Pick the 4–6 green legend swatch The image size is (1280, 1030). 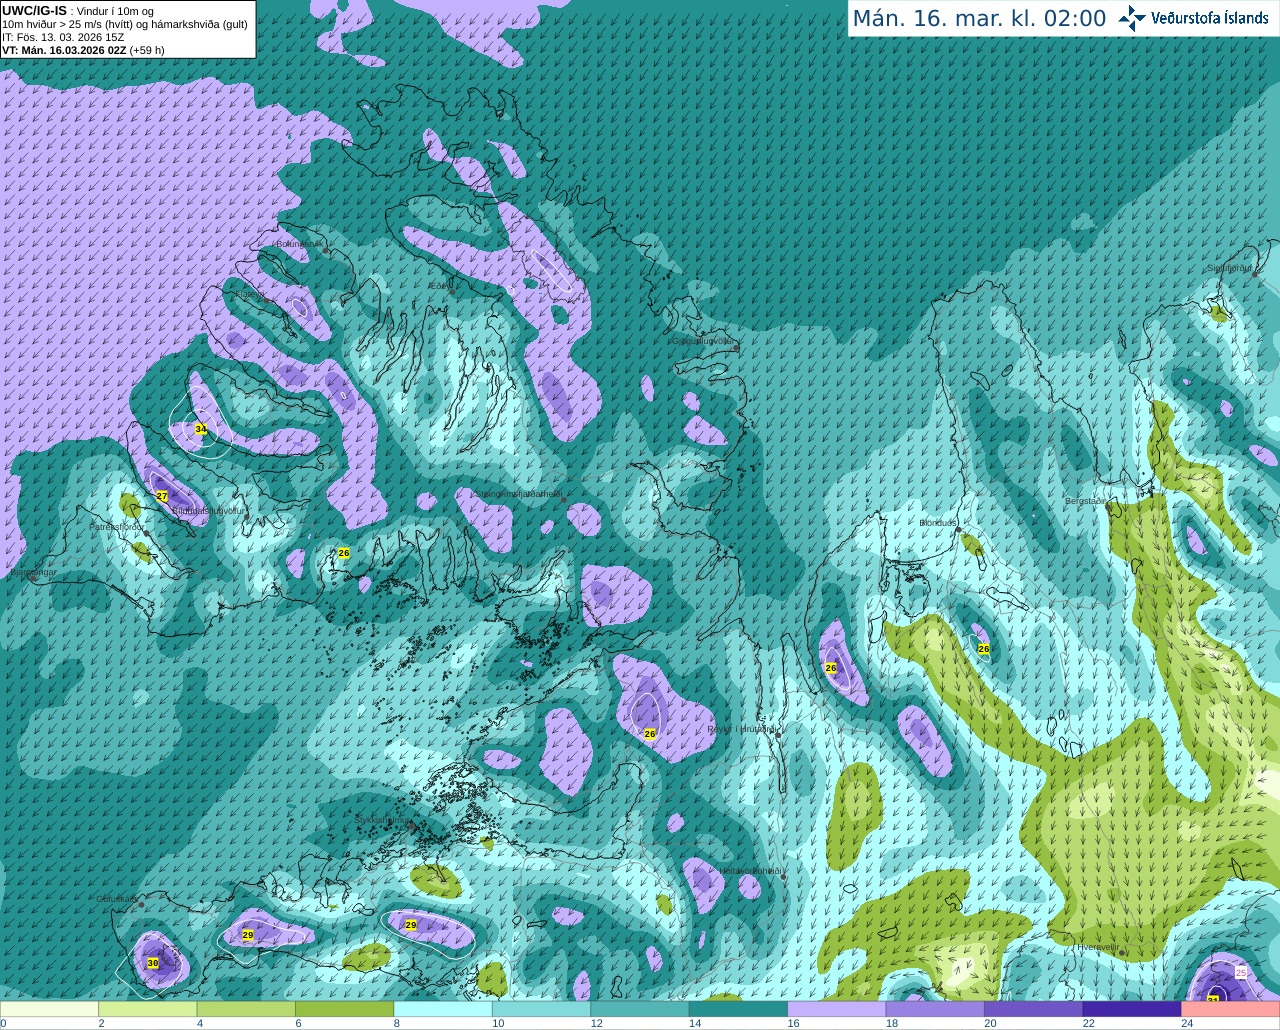[246, 1009]
